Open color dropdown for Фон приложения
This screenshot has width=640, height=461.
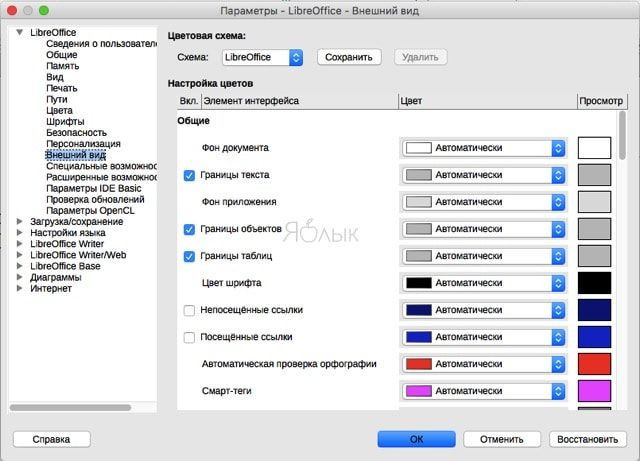click(x=484, y=202)
